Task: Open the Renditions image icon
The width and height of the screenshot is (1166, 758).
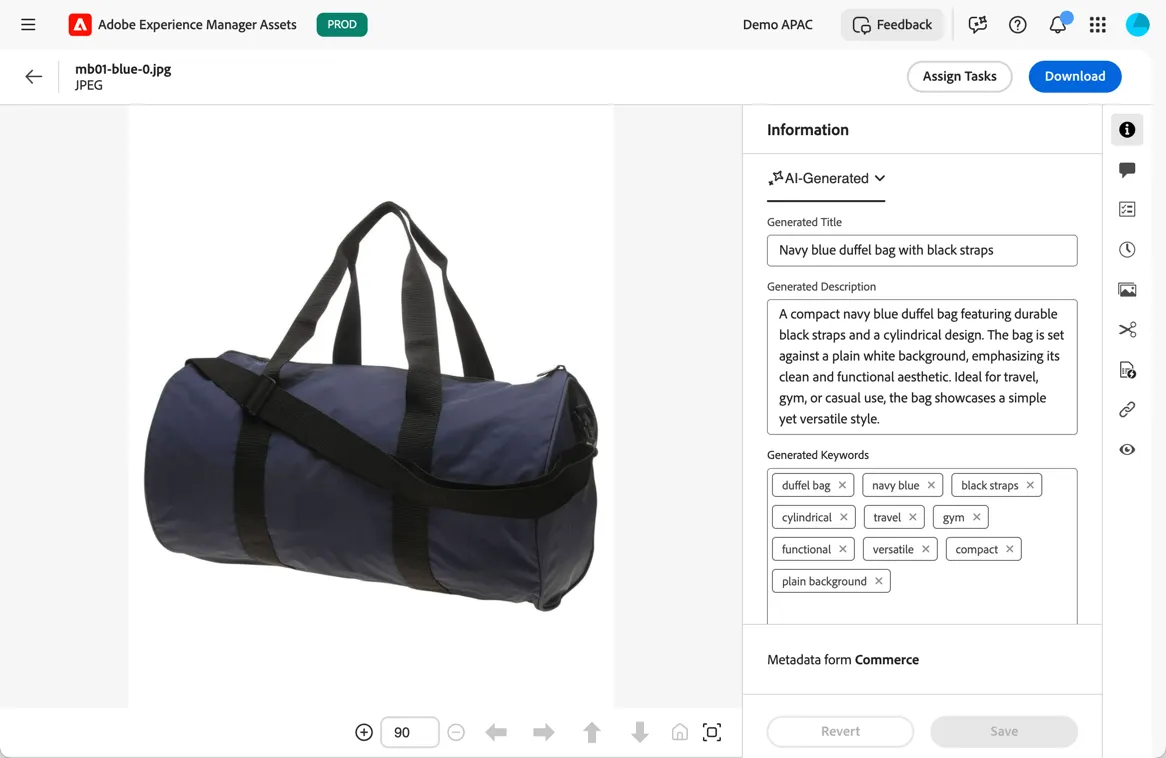Action: (x=1127, y=289)
